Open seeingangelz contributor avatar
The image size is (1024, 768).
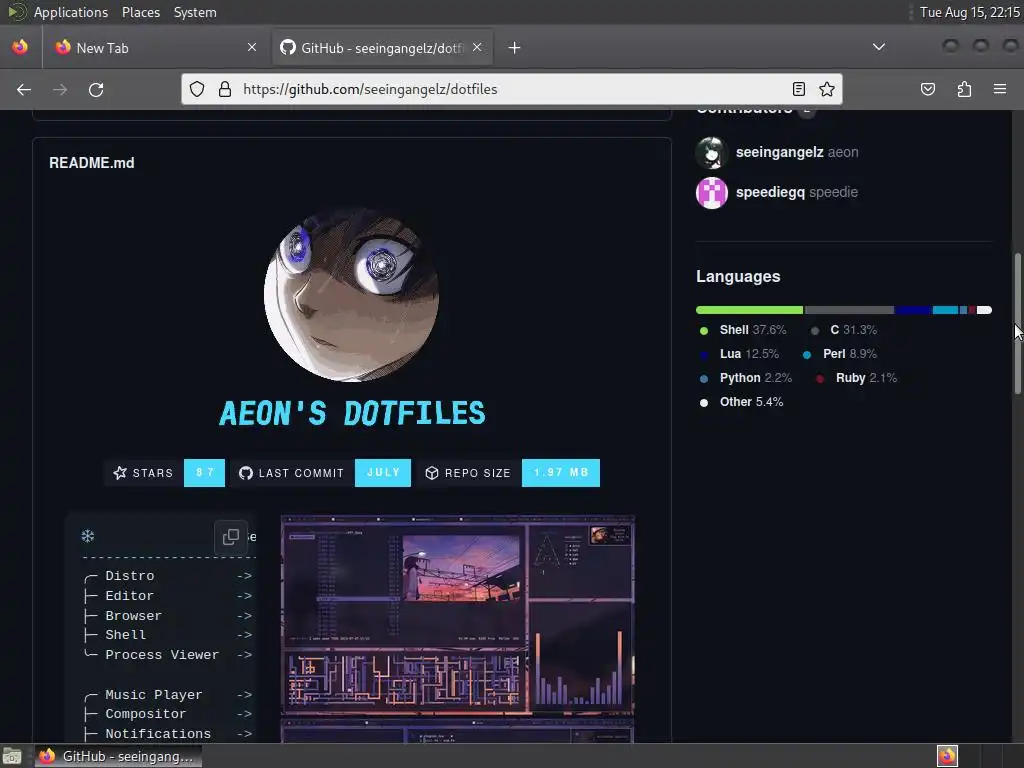712,153
